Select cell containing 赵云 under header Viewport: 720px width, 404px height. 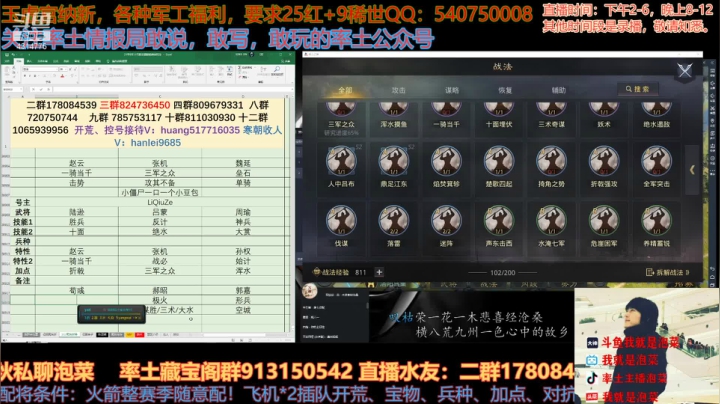tap(77, 163)
